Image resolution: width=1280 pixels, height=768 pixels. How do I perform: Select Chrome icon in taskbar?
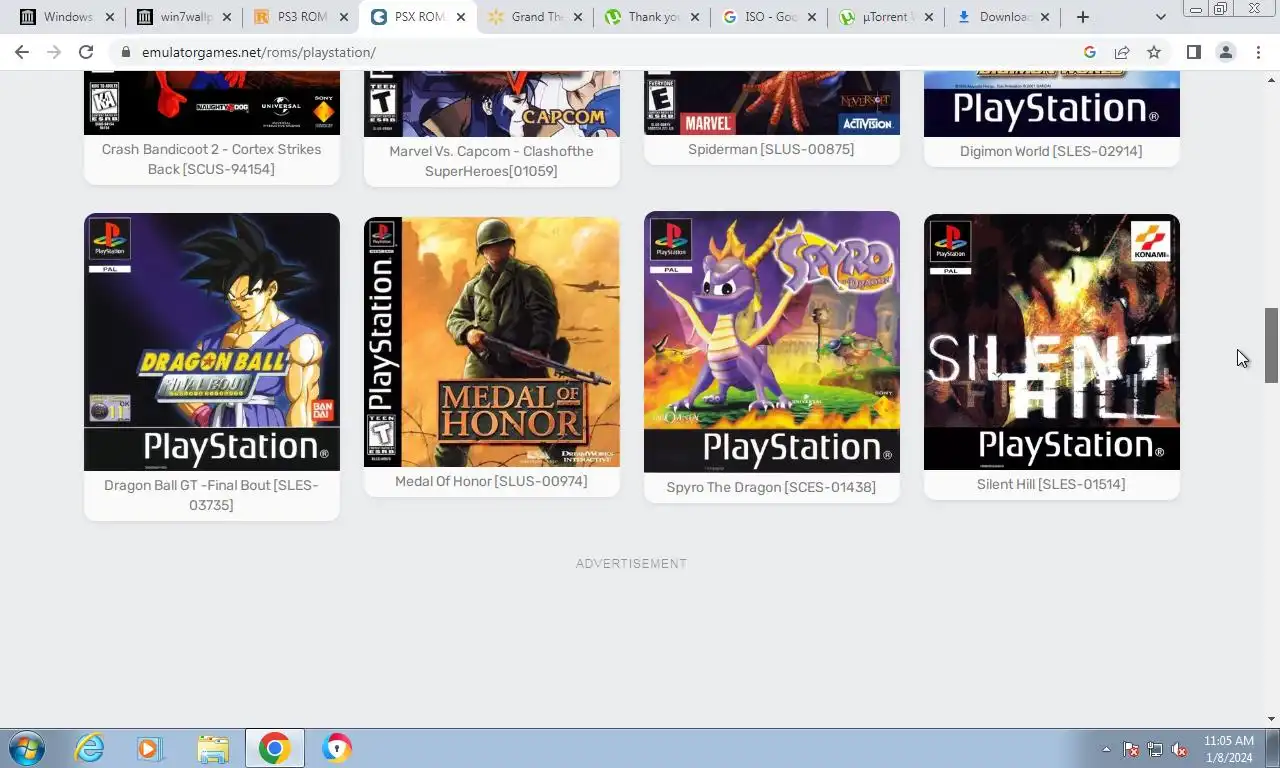coord(274,748)
